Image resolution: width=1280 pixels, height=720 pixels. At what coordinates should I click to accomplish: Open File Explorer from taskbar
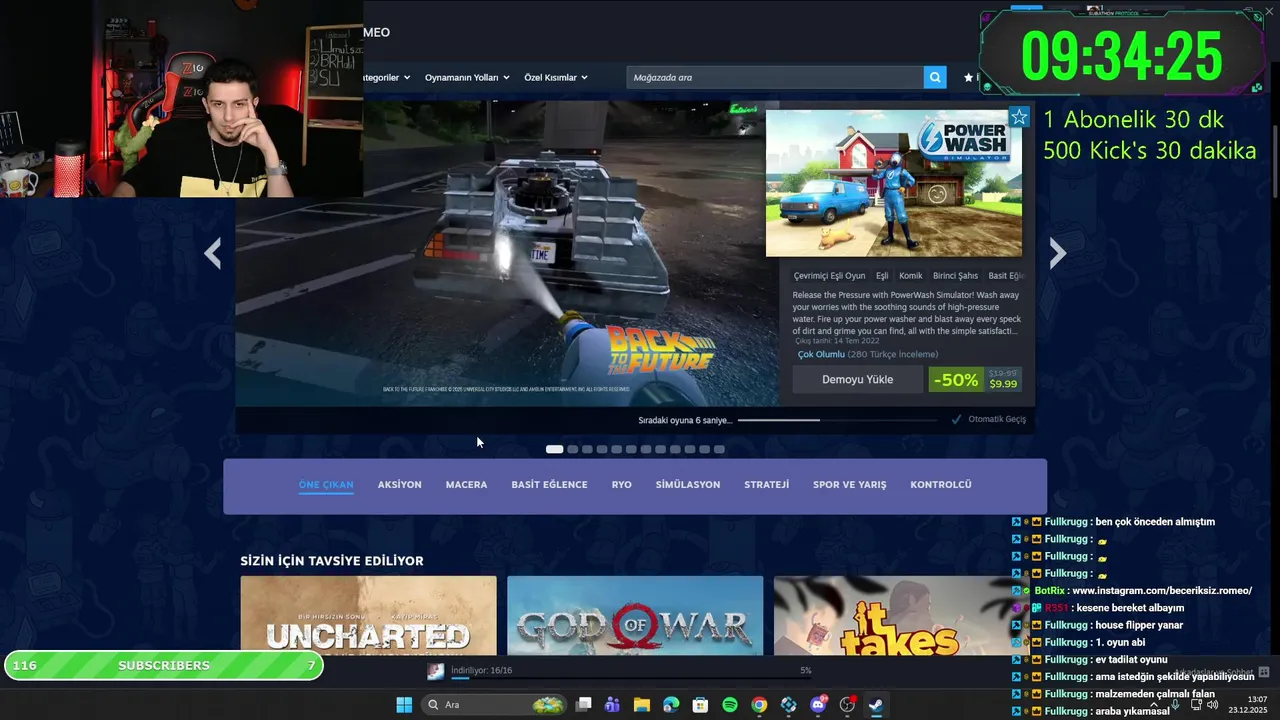pyautogui.click(x=641, y=705)
